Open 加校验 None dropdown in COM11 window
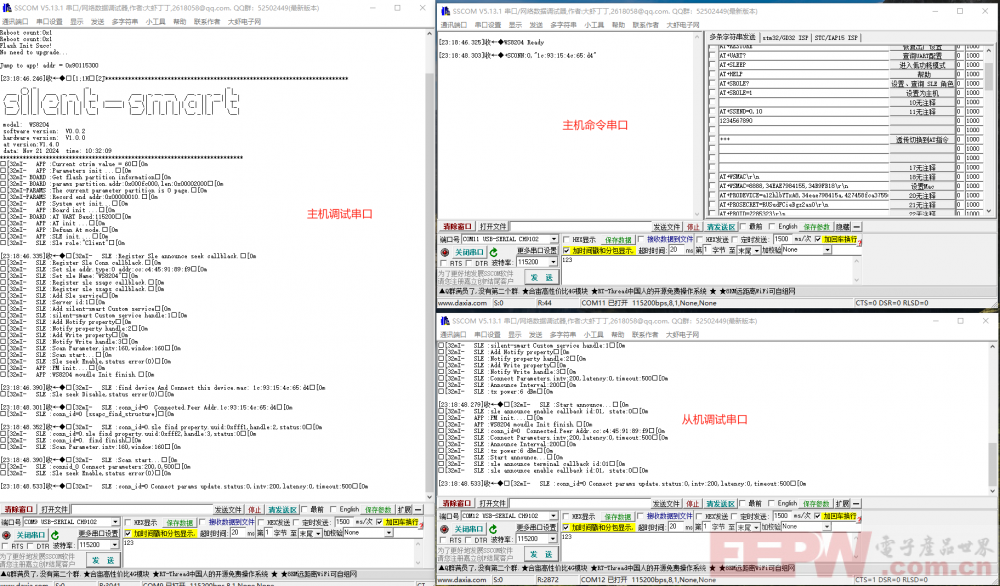1000x586 pixels. [x=827, y=250]
